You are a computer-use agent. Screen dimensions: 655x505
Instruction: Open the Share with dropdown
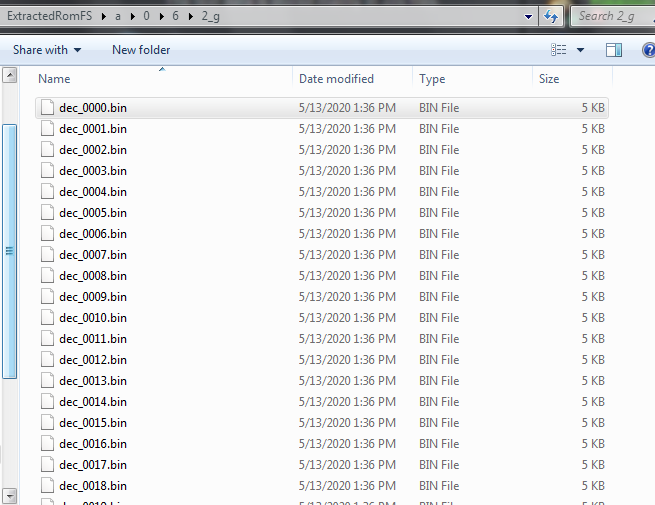tap(47, 50)
